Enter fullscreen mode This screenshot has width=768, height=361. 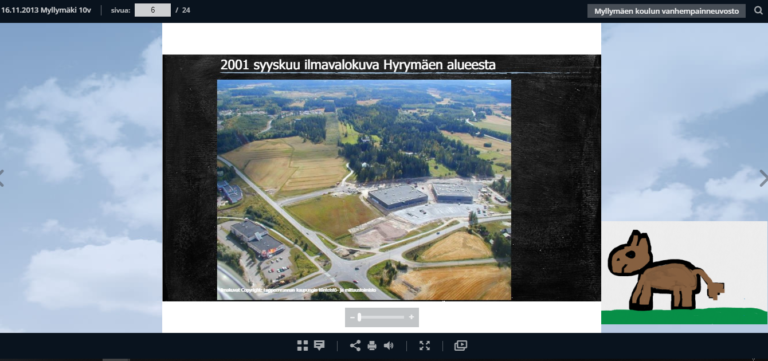point(425,345)
